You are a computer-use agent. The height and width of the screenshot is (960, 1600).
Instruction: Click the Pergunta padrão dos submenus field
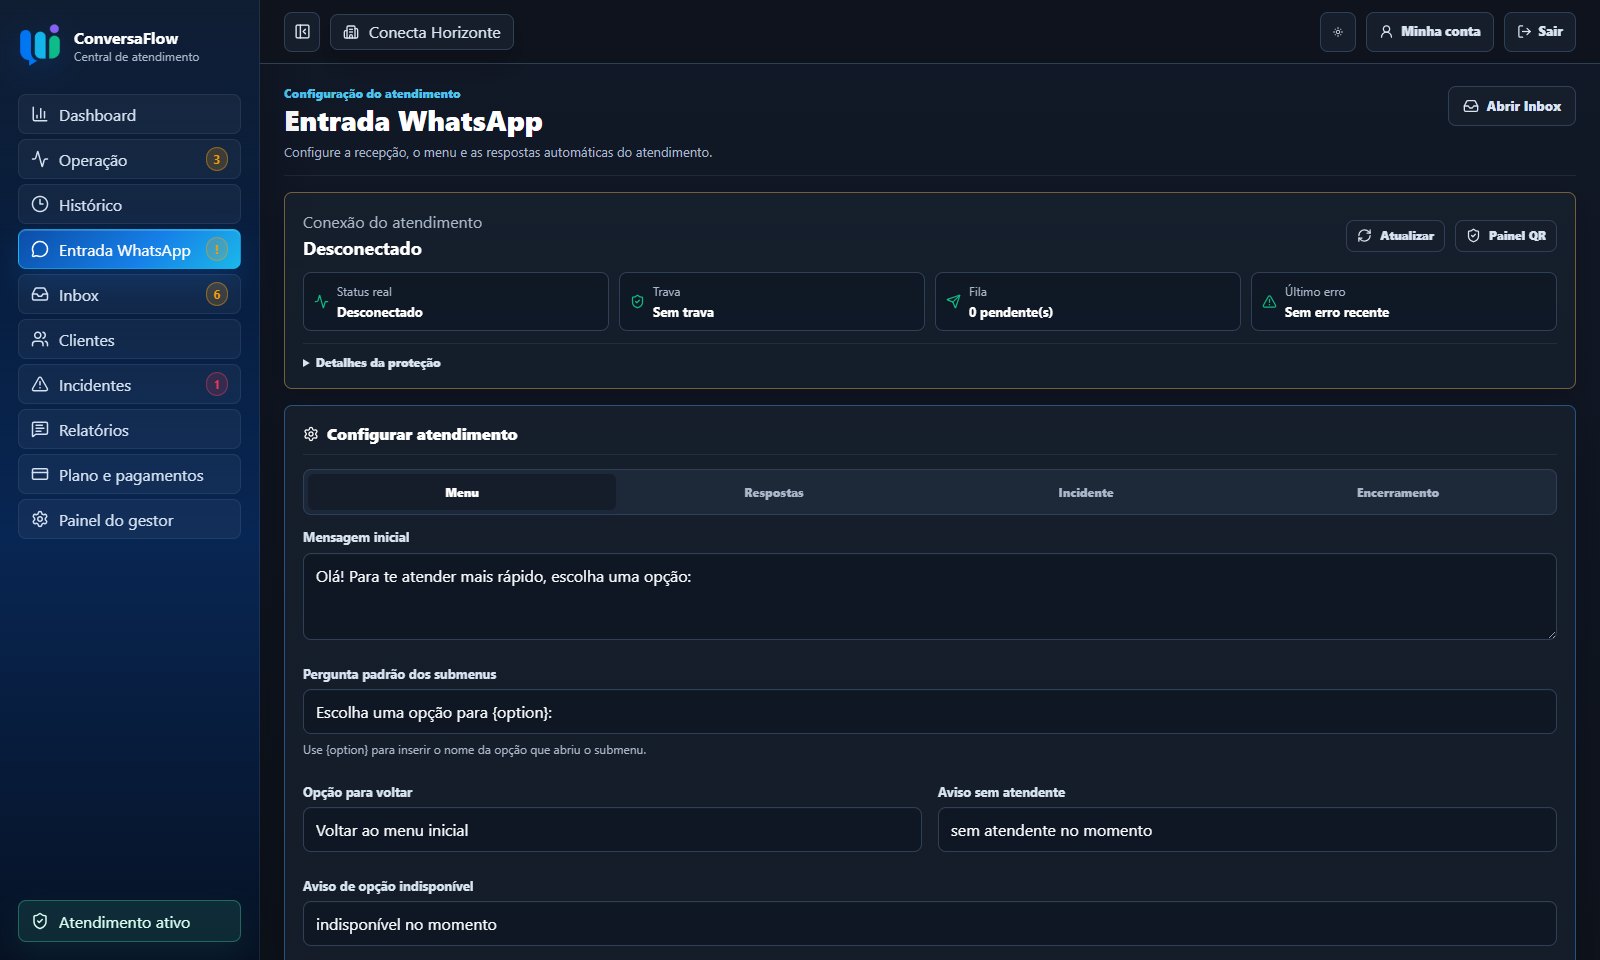930,712
